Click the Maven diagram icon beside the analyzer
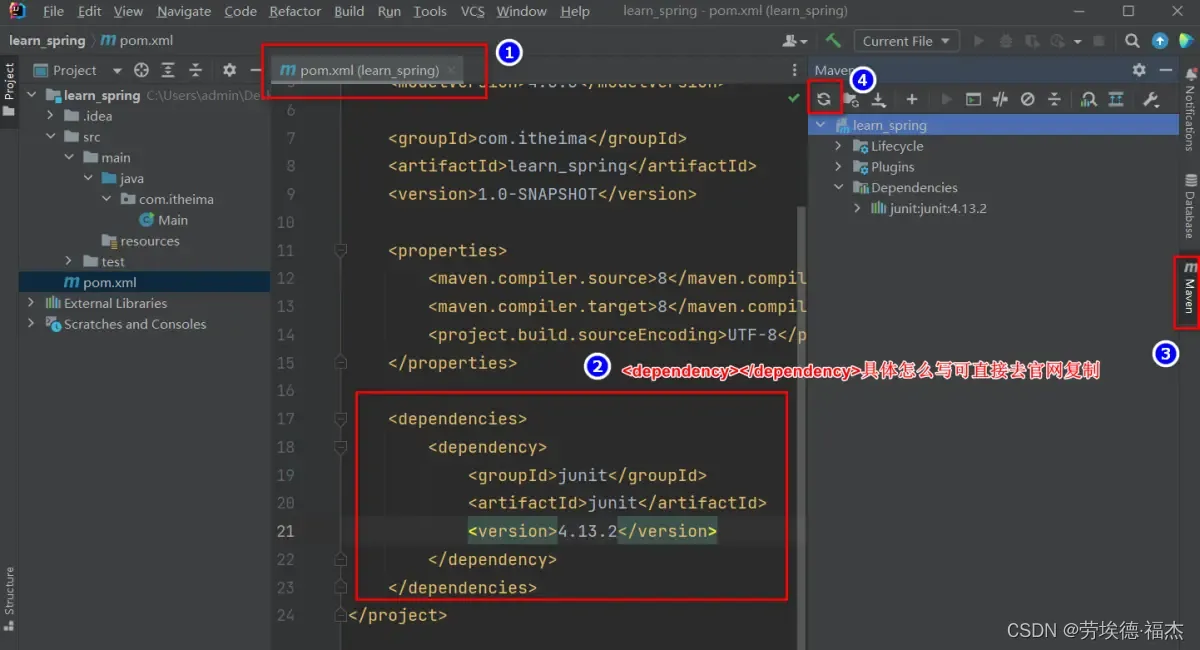 [x=1116, y=99]
